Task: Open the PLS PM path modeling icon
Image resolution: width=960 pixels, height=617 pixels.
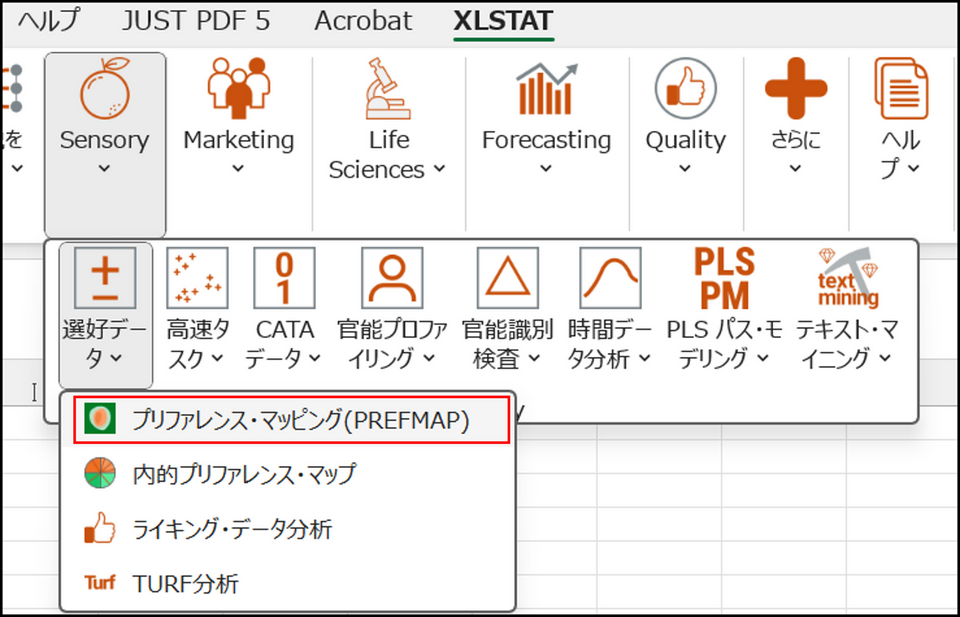Action: coord(724,279)
